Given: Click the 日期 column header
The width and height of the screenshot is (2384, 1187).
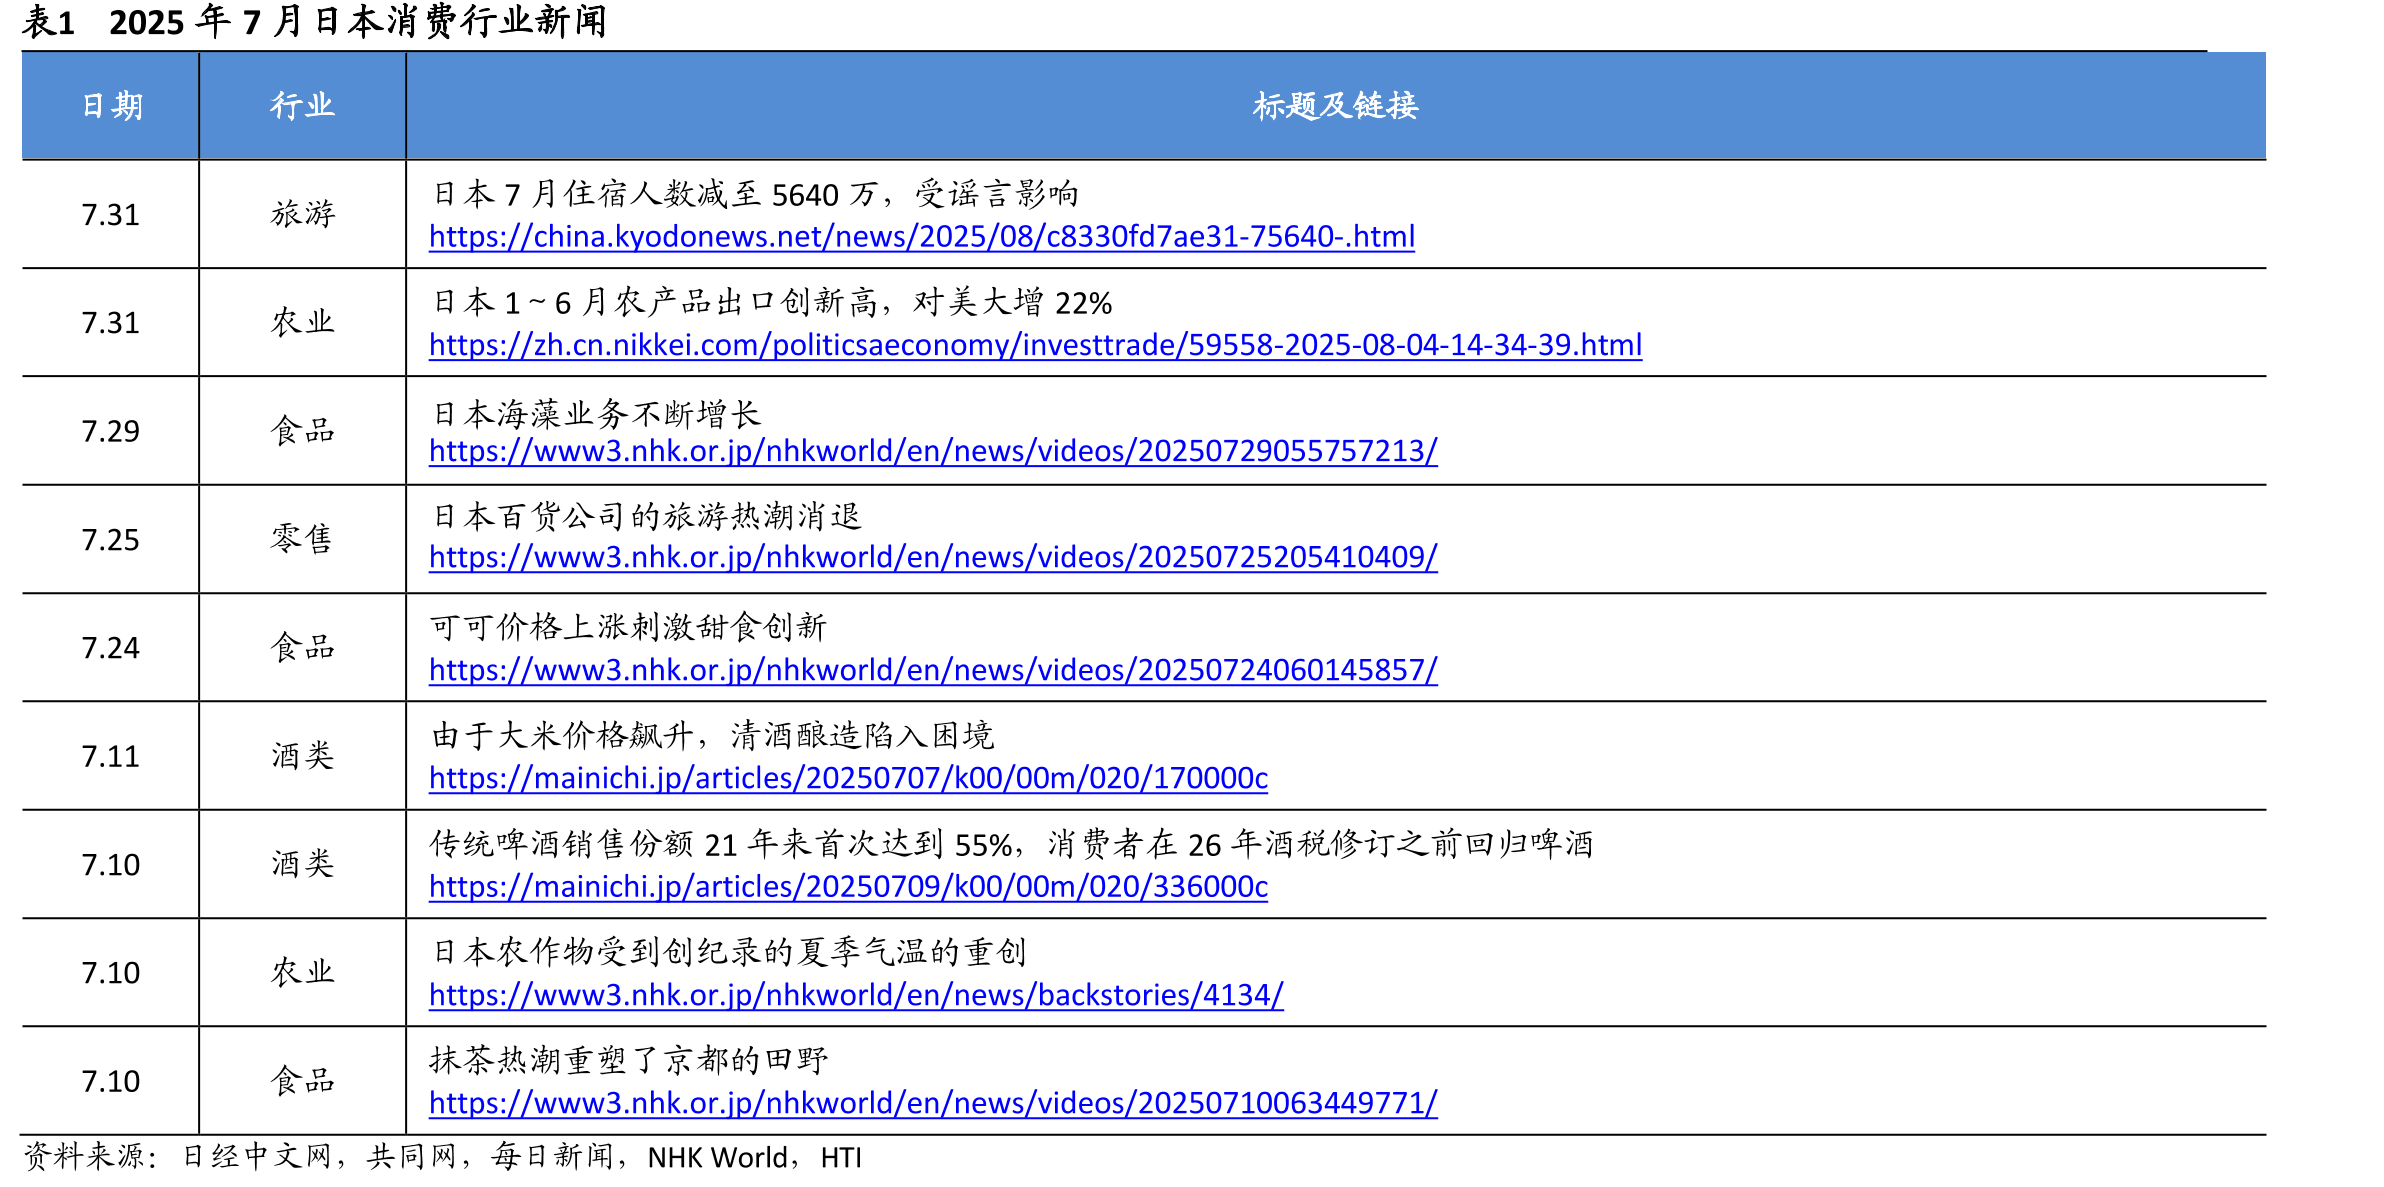Looking at the screenshot, I should click(x=111, y=106).
